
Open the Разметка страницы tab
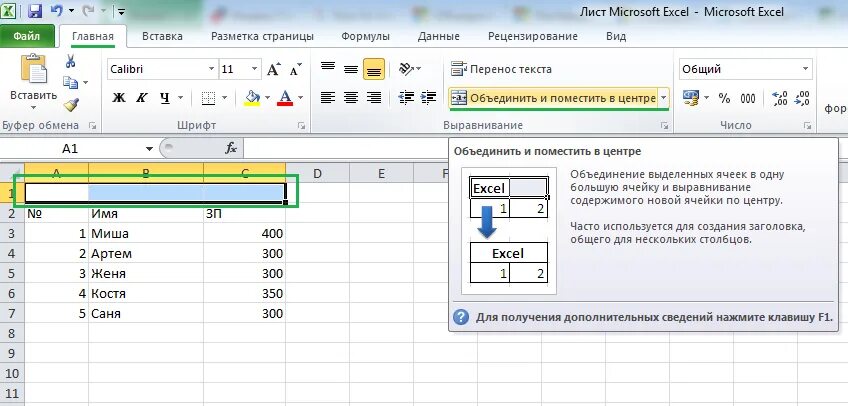point(262,36)
